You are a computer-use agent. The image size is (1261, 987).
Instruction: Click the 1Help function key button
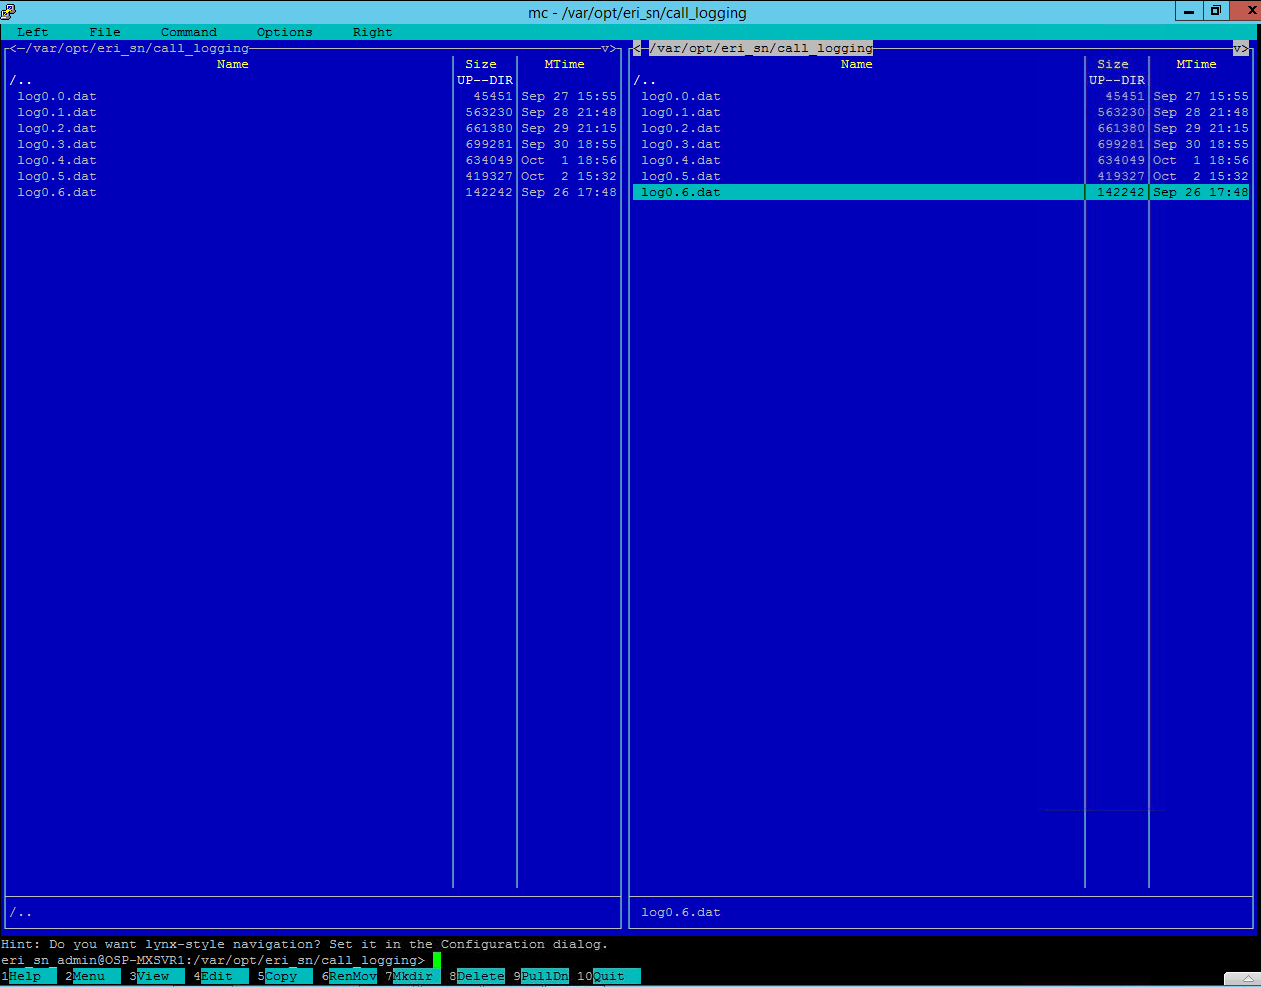tap(28, 976)
